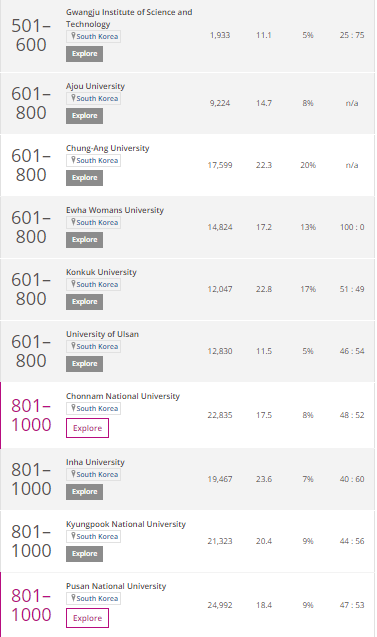Click location pin icon under University of Ulsan
This screenshot has height=637, width=377.
click(73, 346)
